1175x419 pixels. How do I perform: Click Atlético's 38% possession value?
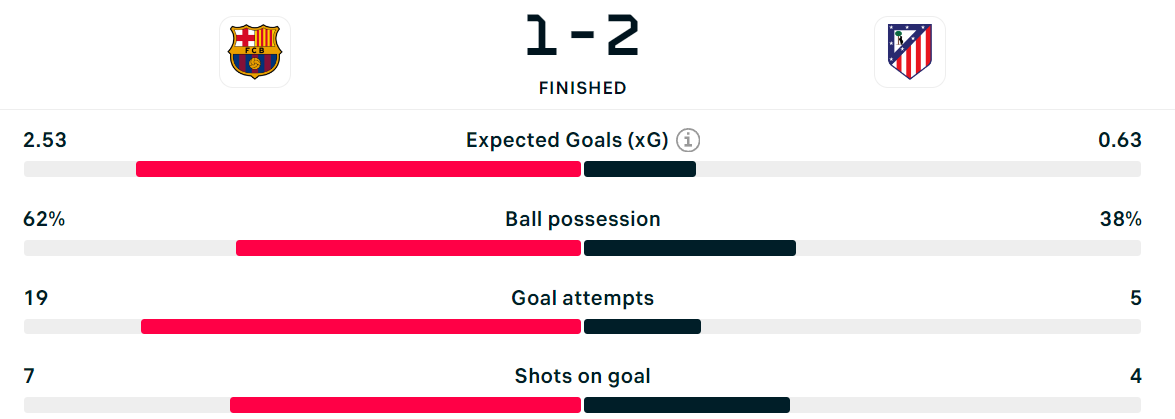tap(1121, 219)
